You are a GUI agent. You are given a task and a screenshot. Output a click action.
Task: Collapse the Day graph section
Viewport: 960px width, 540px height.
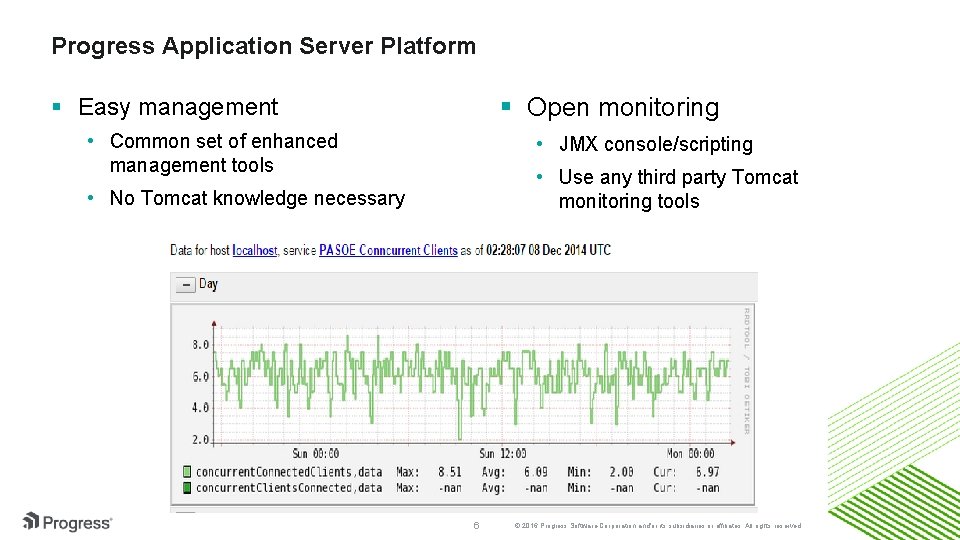tap(186, 285)
